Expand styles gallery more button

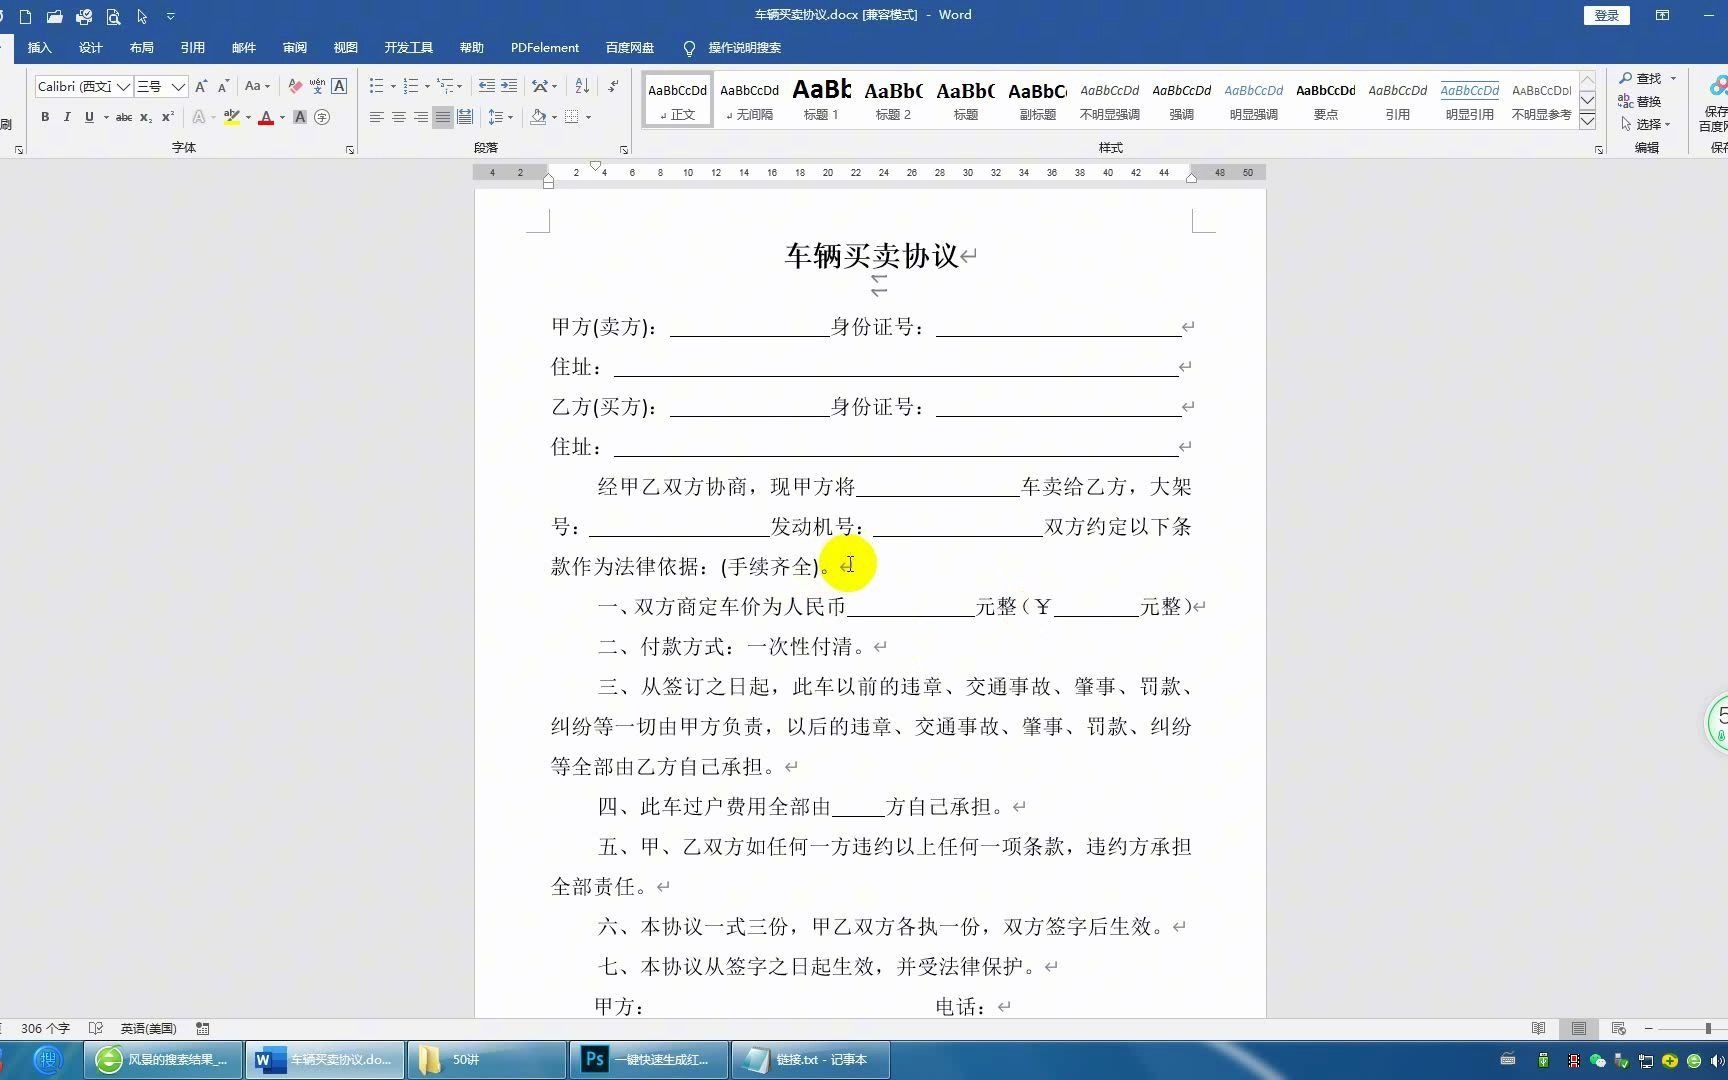(1587, 122)
